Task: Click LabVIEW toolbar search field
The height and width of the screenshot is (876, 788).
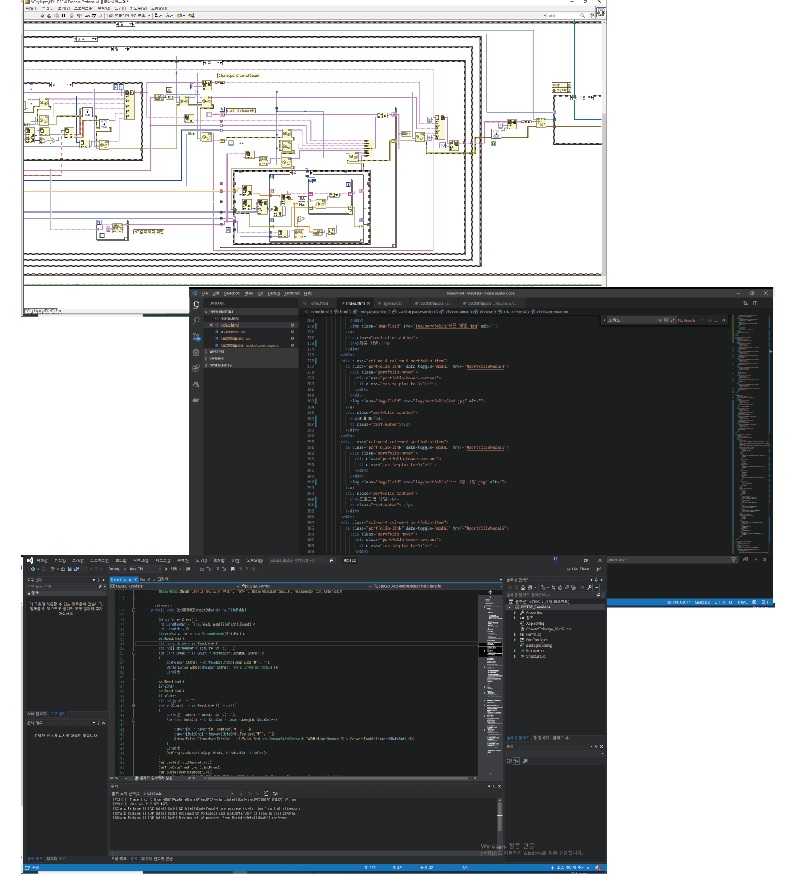Action: [x=564, y=16]
